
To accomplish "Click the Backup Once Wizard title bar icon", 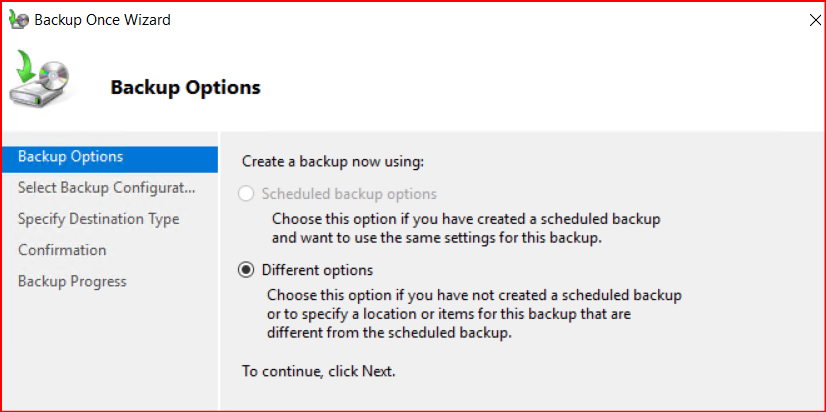I will (x=18, y=20).
